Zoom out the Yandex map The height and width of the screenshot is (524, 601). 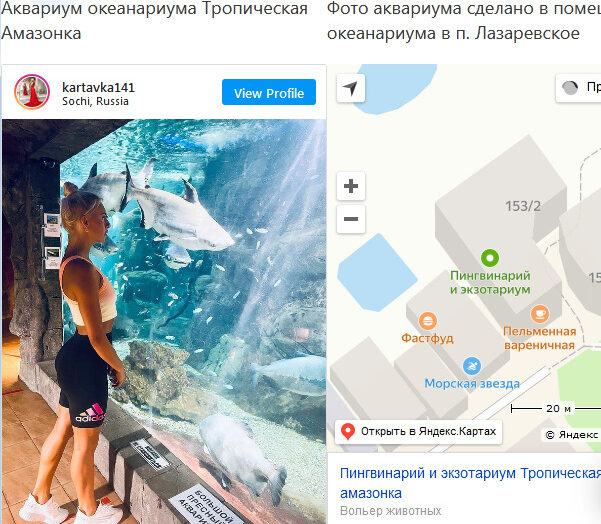(351, 219)
